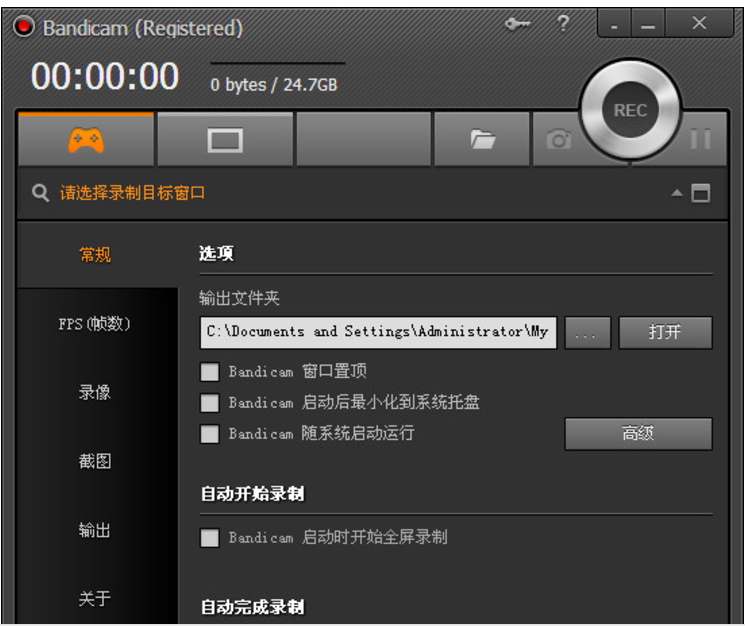Image resolution: width=745 pixels, height=626 pixels.
Task: Start recording with the REC button
Action: (x=630, y=110)
